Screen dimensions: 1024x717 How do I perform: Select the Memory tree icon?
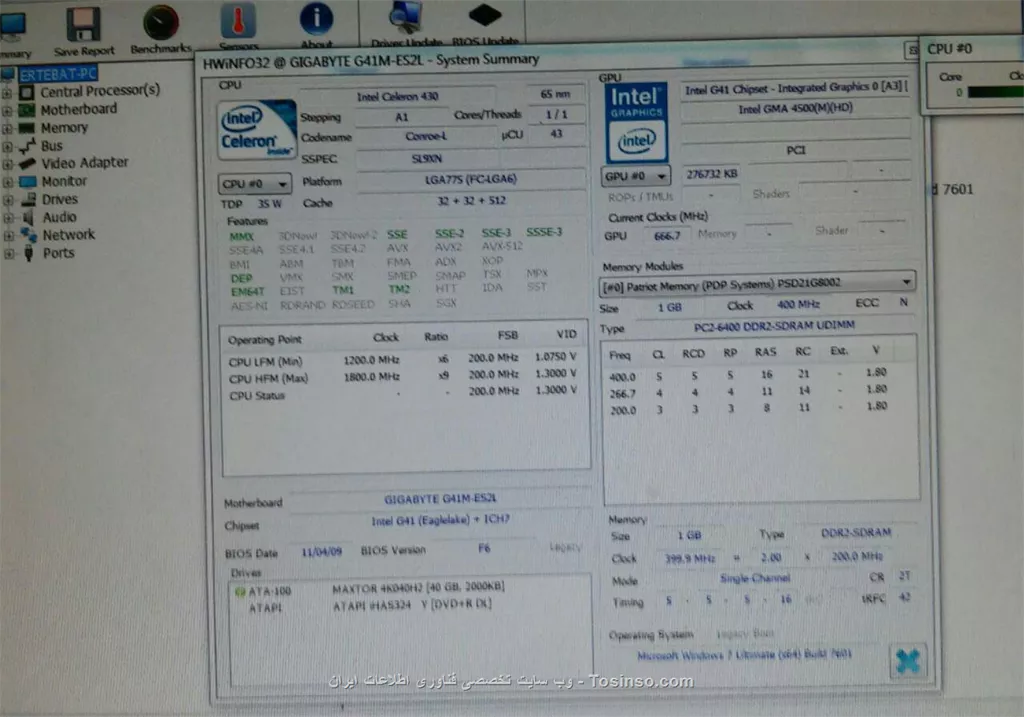[26, 128]
